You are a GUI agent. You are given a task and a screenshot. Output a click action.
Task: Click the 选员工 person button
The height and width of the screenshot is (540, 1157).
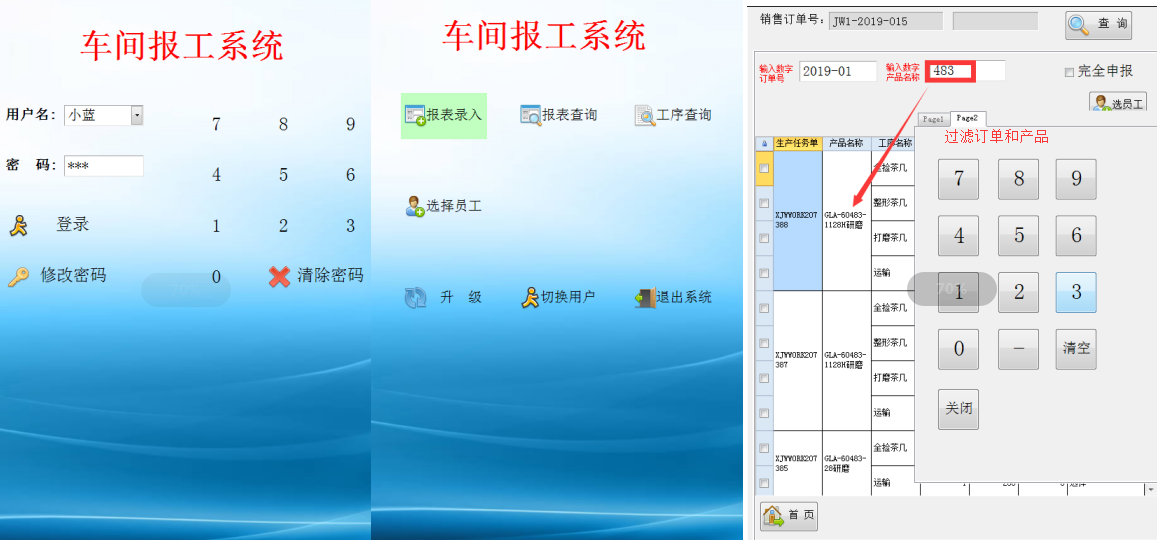tap(1118, 103)
